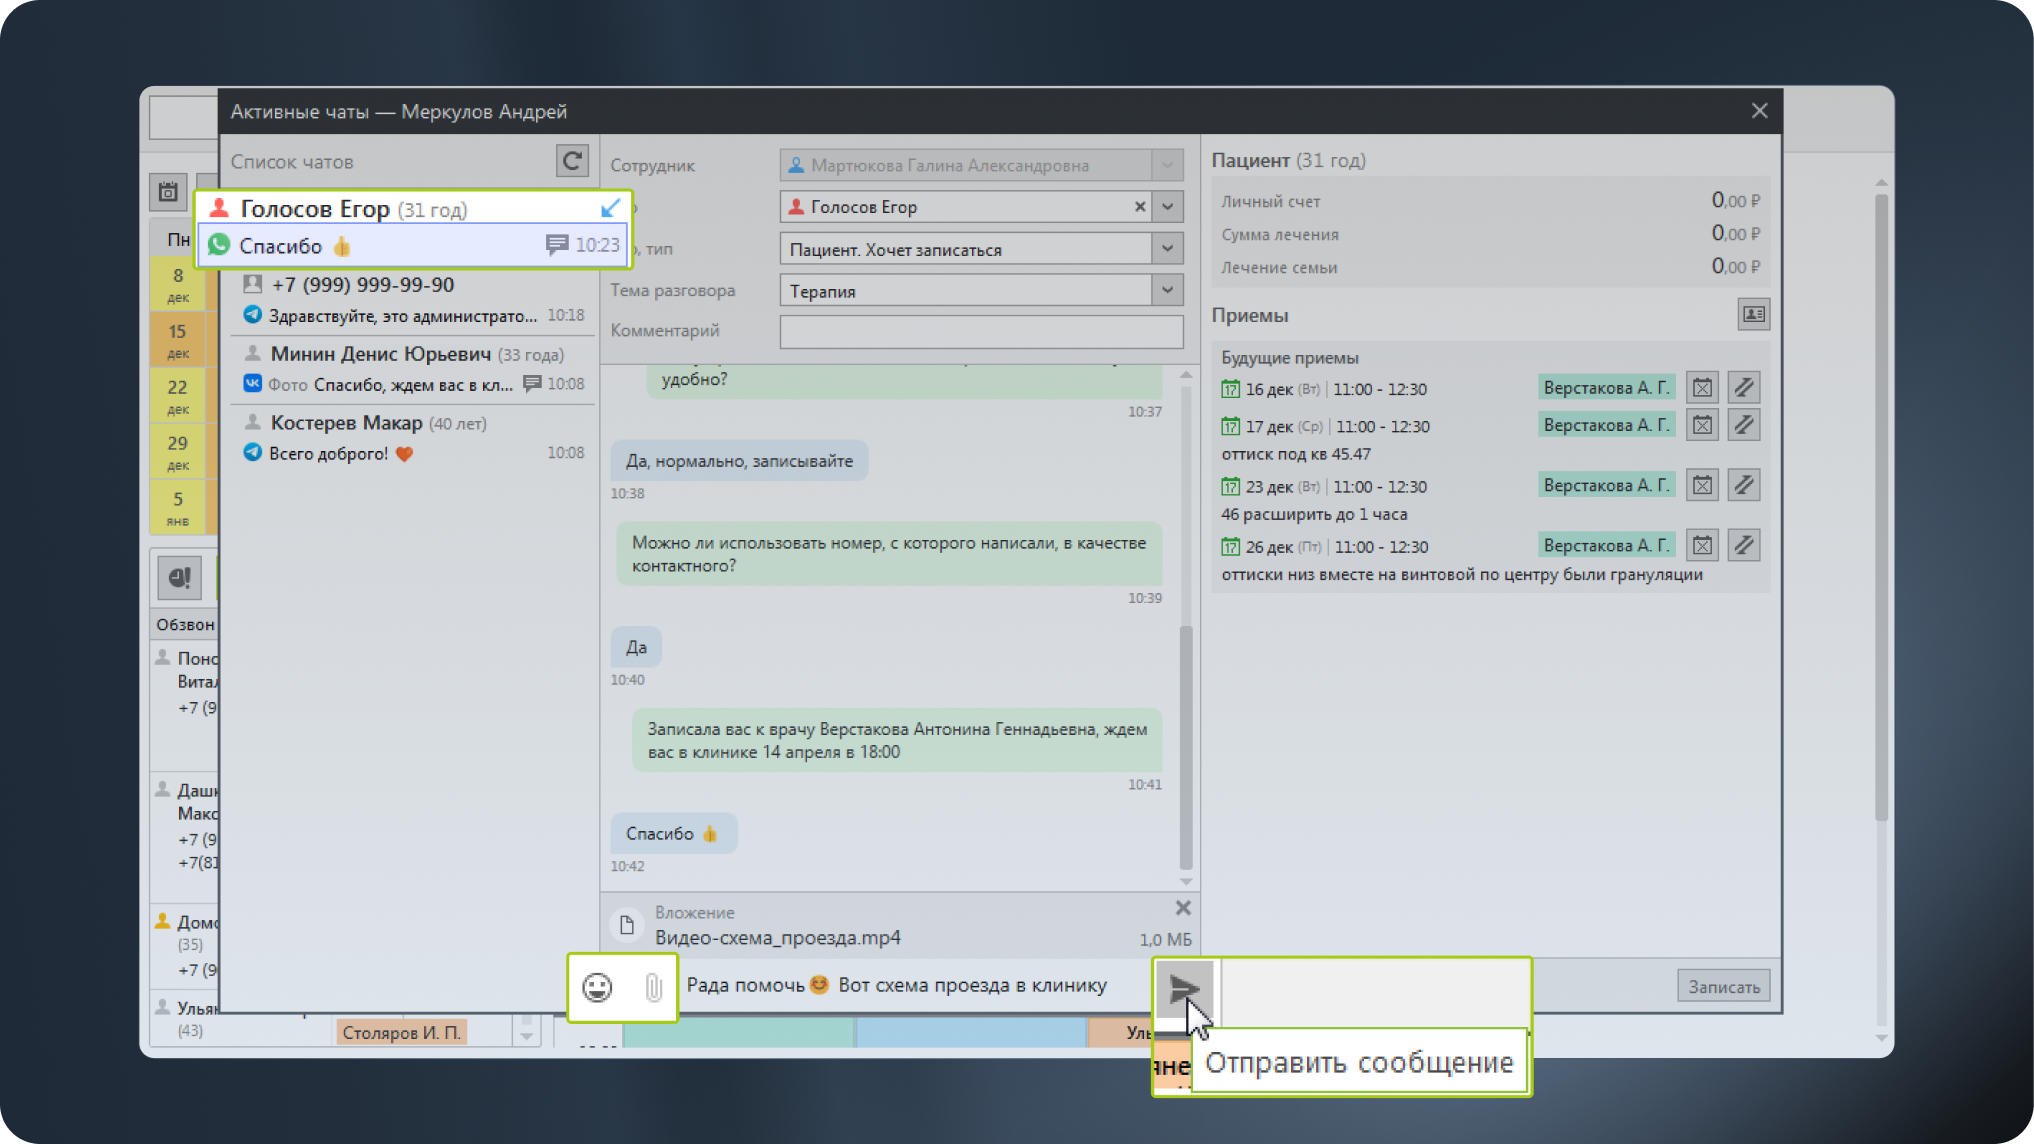Open the Пациент. Хочет записаться type dropdown
Viewport: 2034px width, 1144px height.
[1167, 249]
